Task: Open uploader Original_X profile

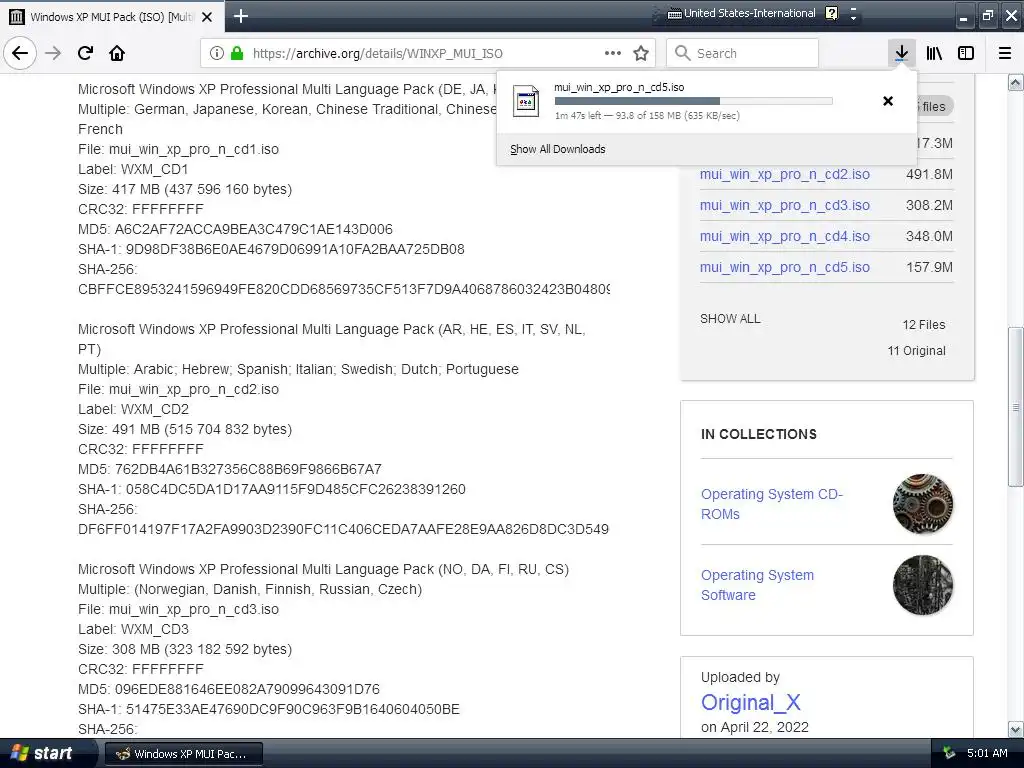Action: [x=750, y=703]
